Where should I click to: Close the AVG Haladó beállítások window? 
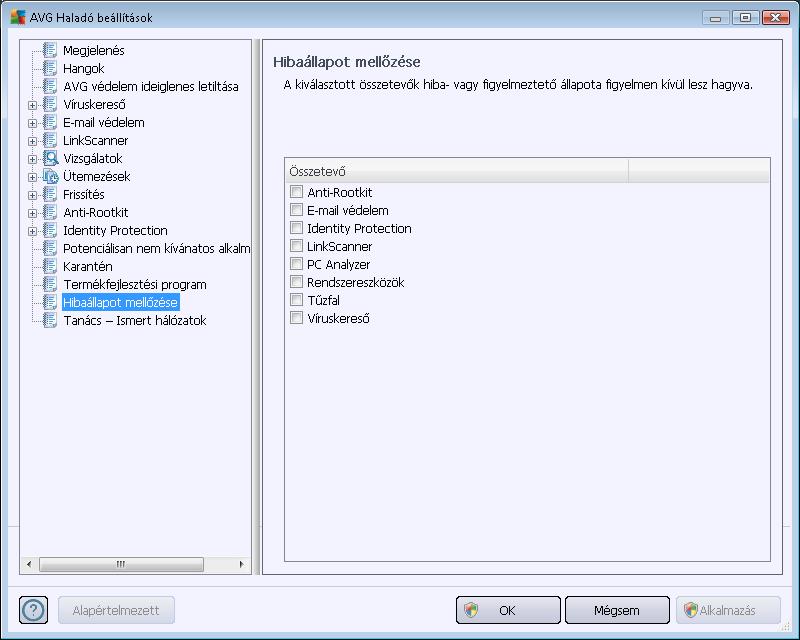tap(776, 18)
